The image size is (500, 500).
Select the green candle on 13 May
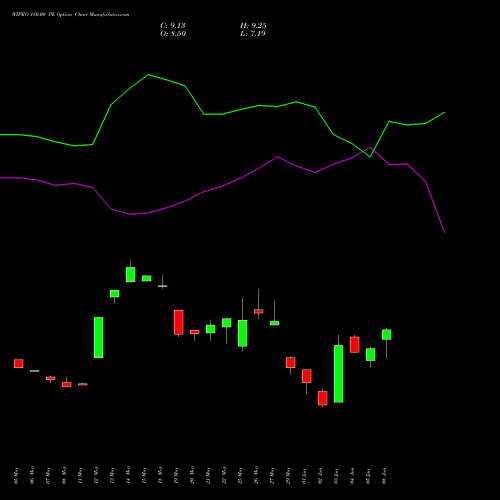(x=115, y=293)
